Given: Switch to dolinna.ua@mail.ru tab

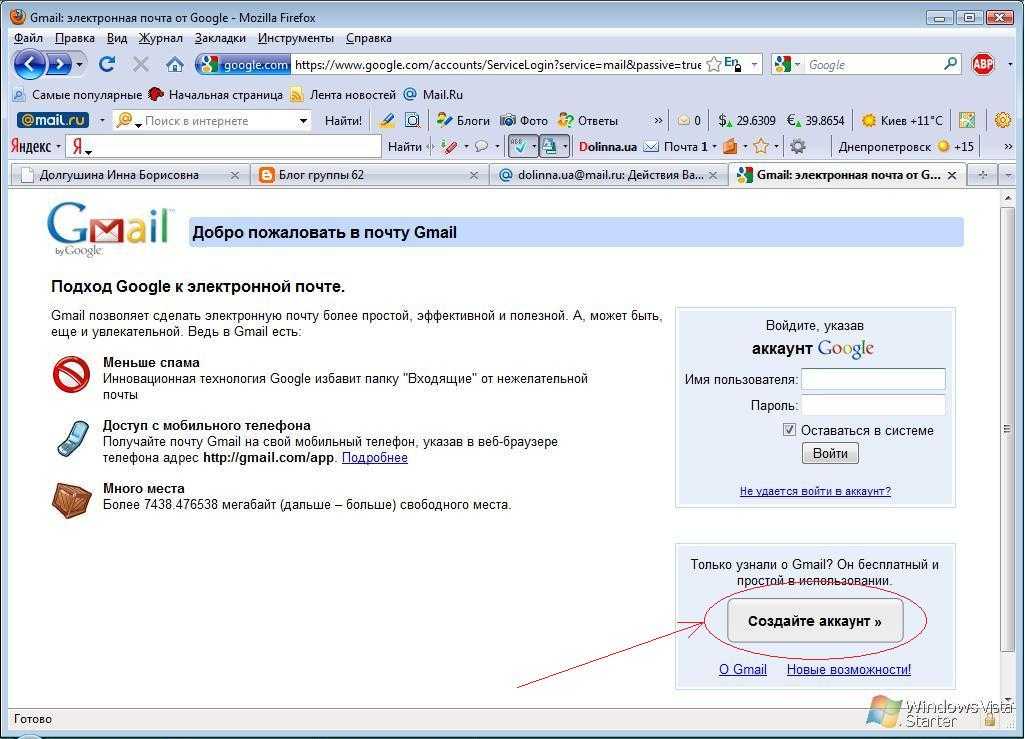Looking at the screenshot, I should 608,175.
